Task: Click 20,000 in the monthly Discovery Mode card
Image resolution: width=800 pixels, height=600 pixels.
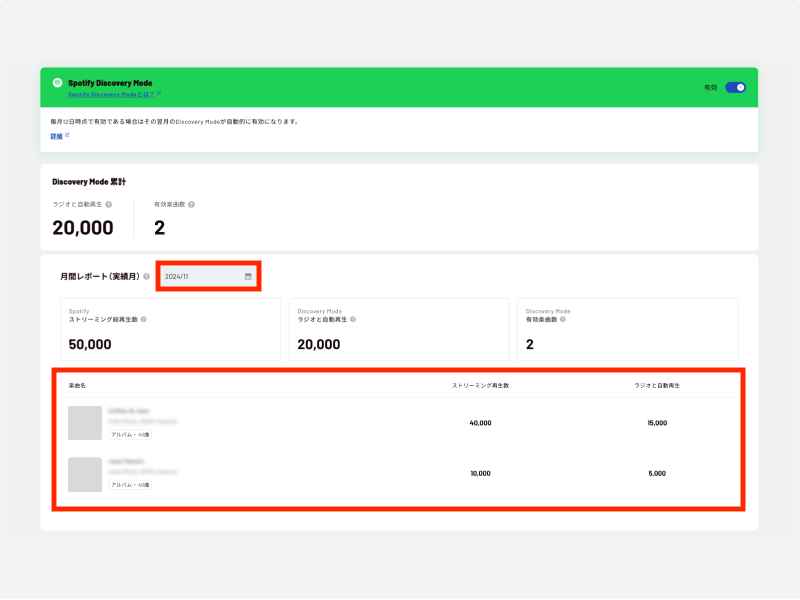Action: tap(319, 344)
